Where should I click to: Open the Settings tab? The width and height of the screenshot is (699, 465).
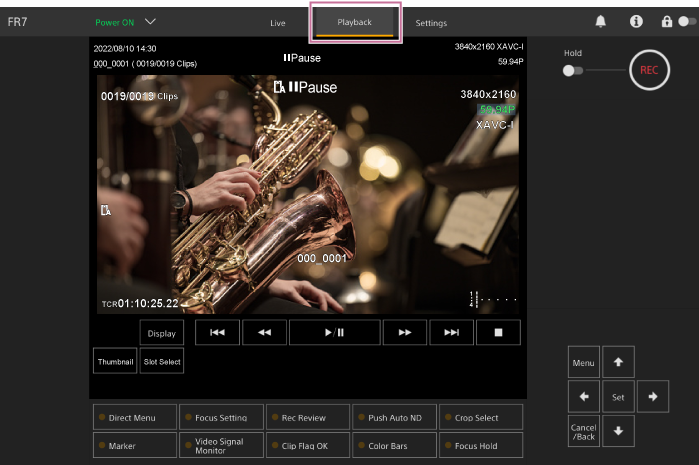pos(431,22)
